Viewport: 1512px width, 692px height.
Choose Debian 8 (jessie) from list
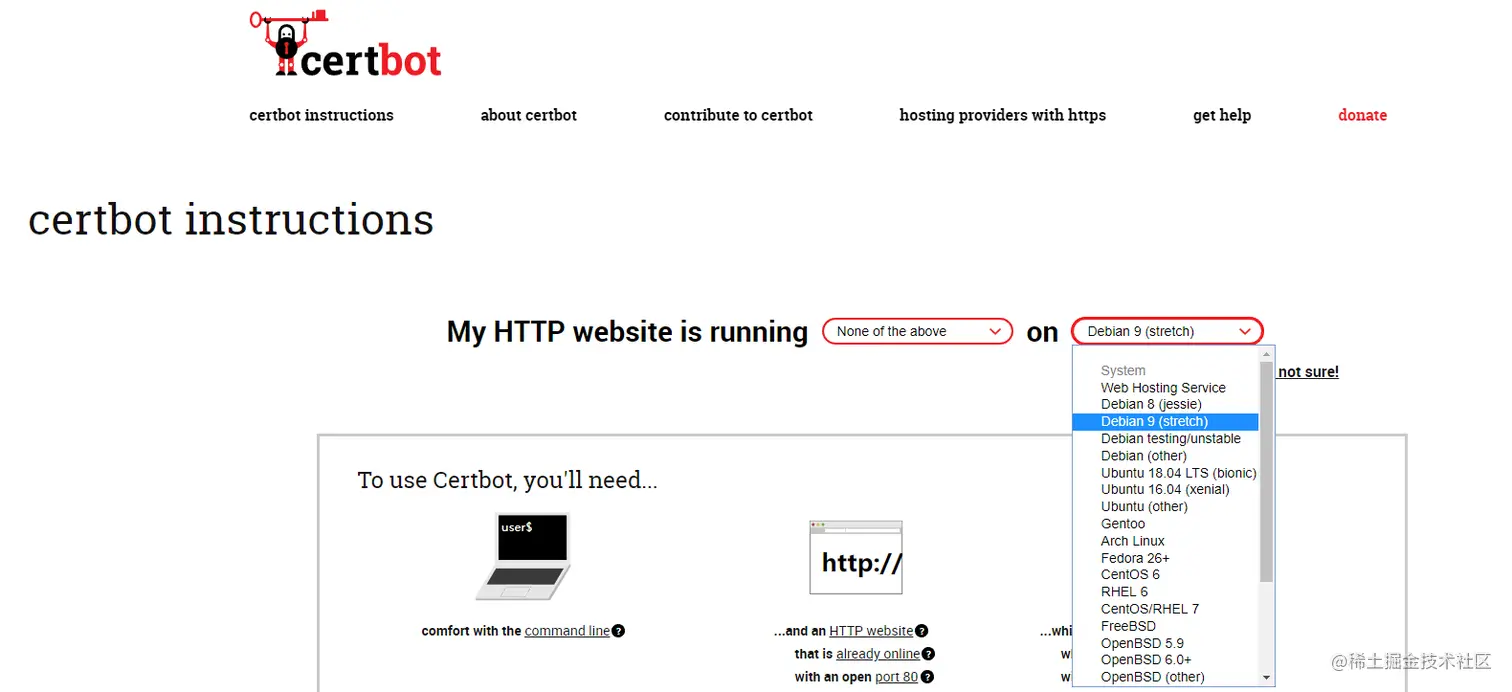(1165, 404)
